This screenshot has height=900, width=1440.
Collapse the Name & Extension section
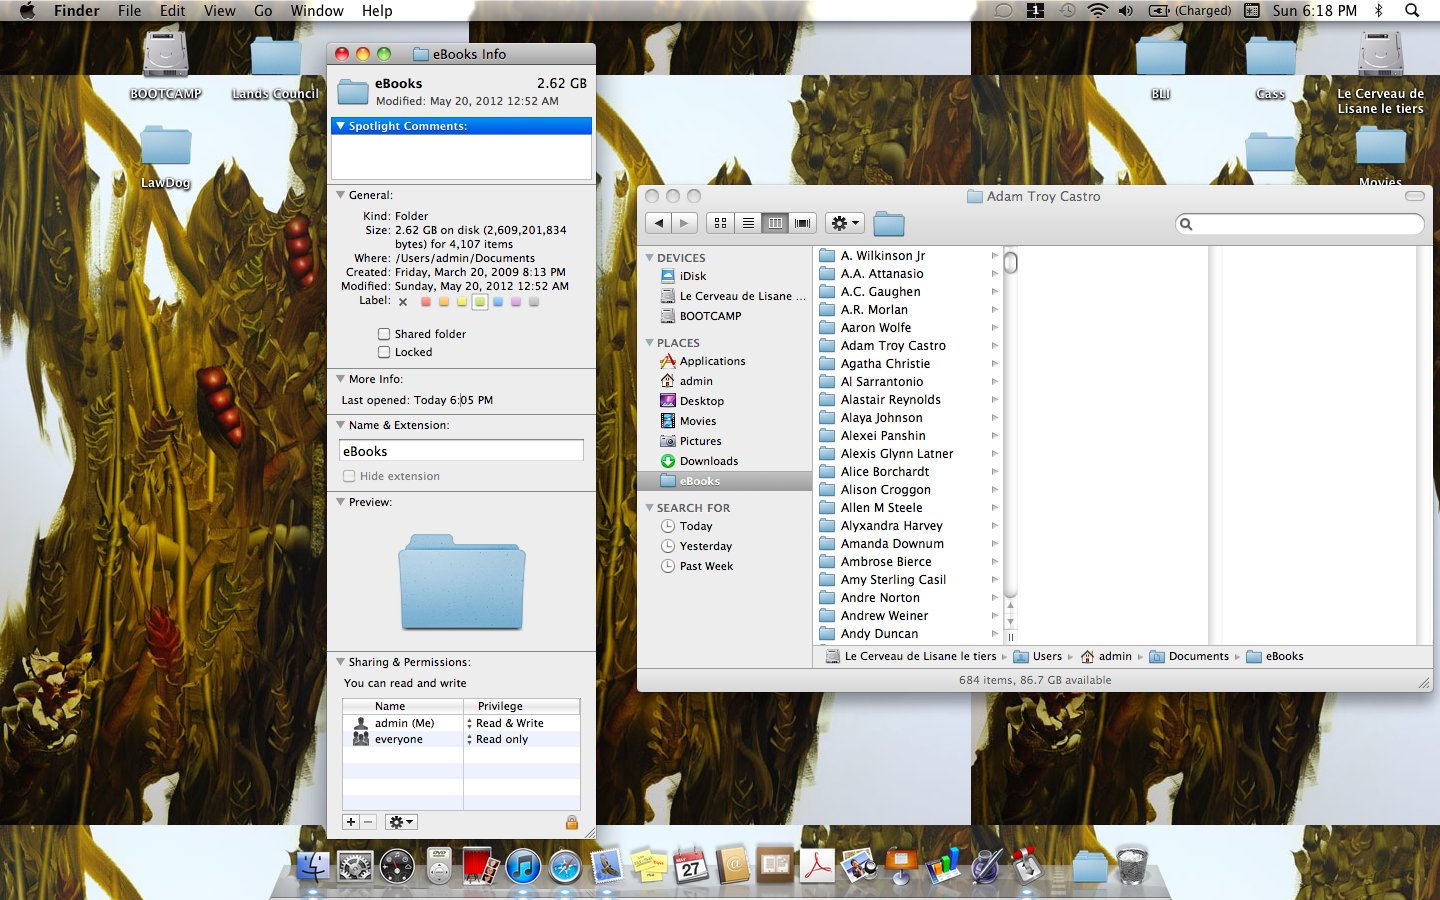(341, 425)
